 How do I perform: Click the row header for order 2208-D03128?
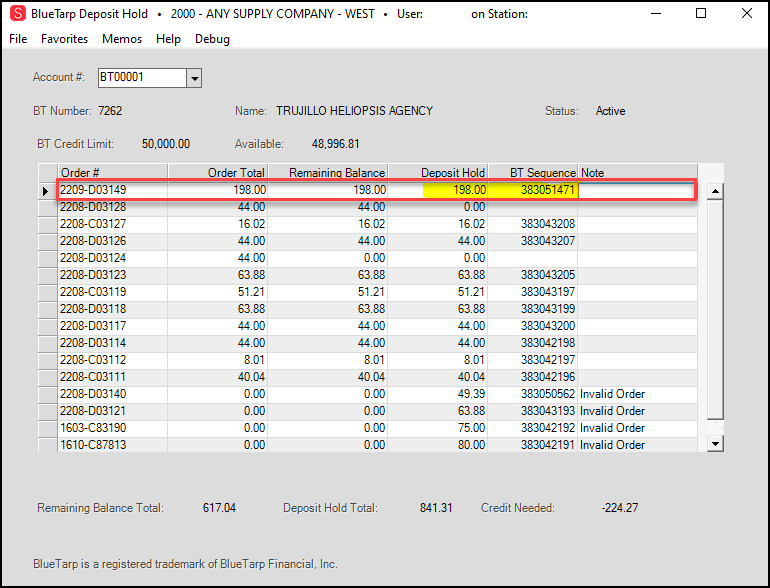coord(48,207)
